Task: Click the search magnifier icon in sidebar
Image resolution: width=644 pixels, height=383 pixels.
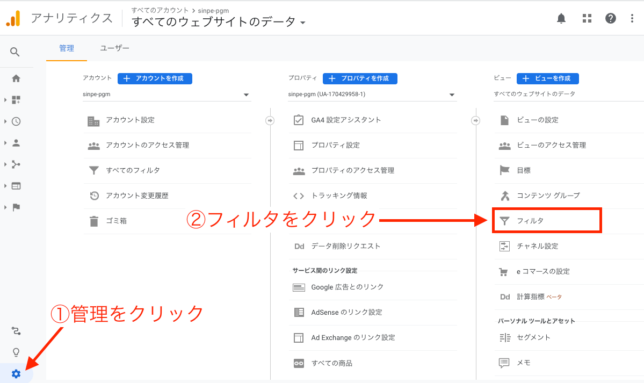Action: pos(15,52)
